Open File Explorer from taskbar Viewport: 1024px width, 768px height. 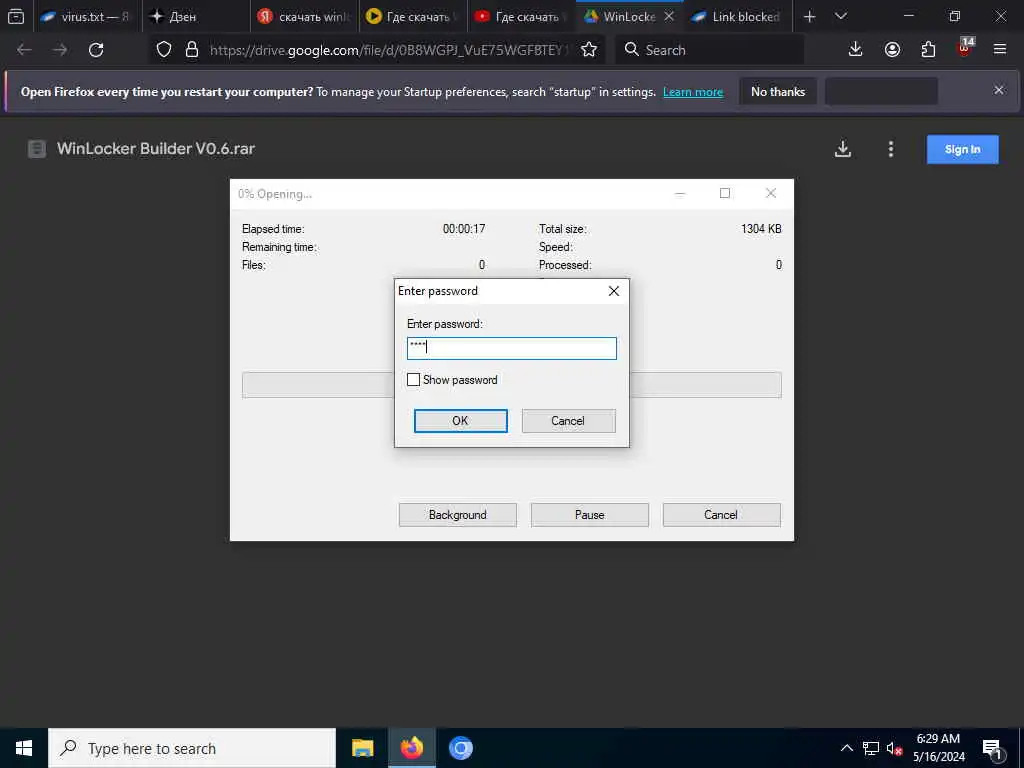(x=362, y=748)
